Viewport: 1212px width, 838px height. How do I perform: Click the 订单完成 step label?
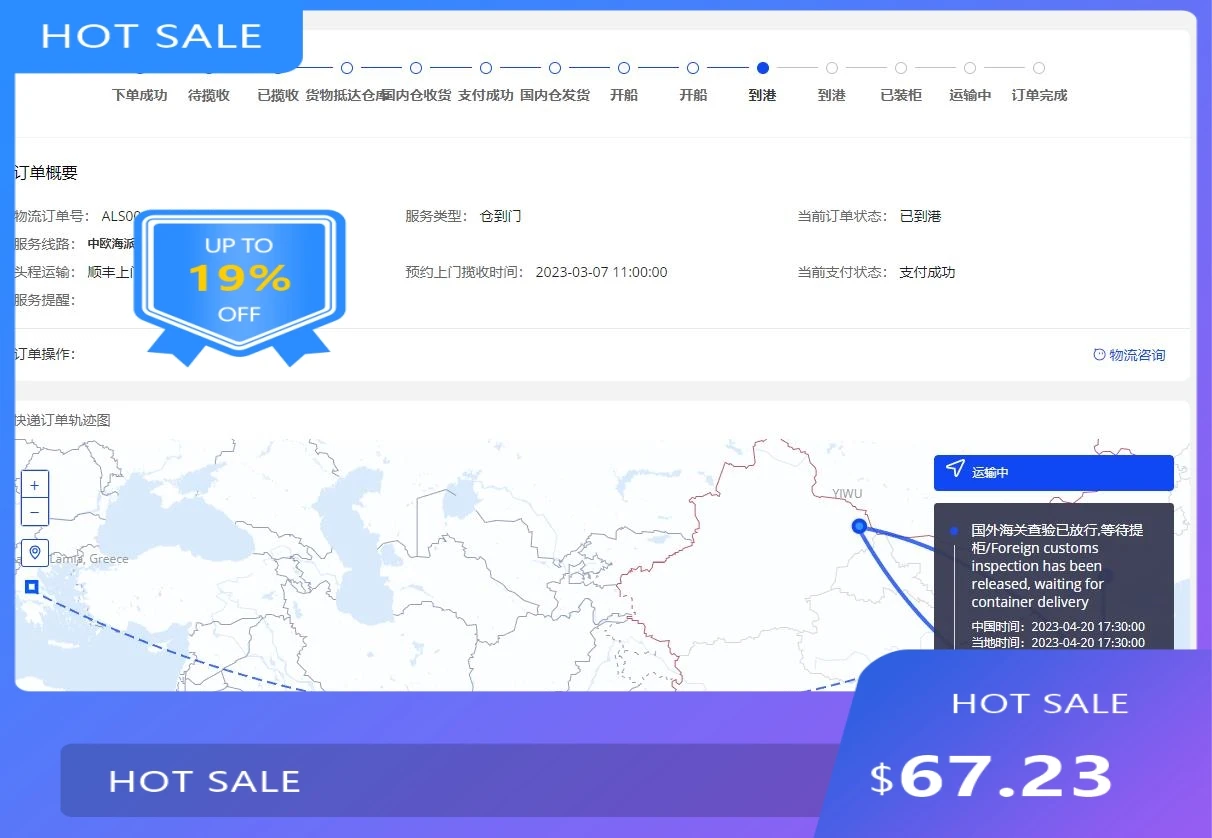[1039, 96]
